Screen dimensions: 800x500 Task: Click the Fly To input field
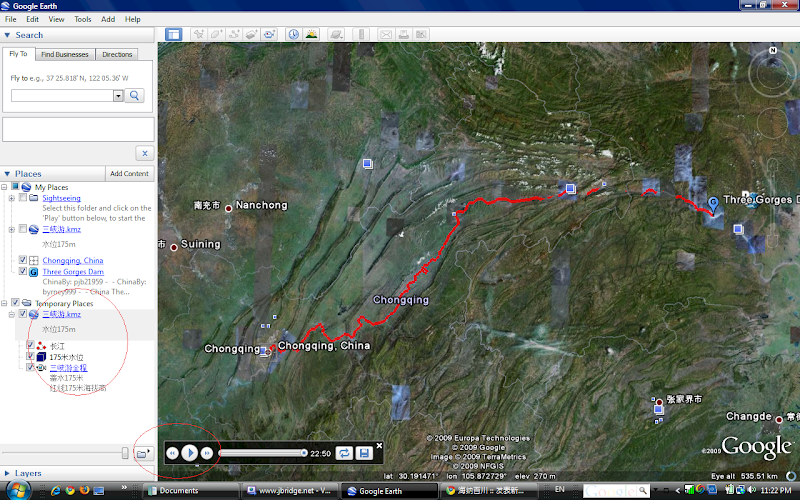62,96
